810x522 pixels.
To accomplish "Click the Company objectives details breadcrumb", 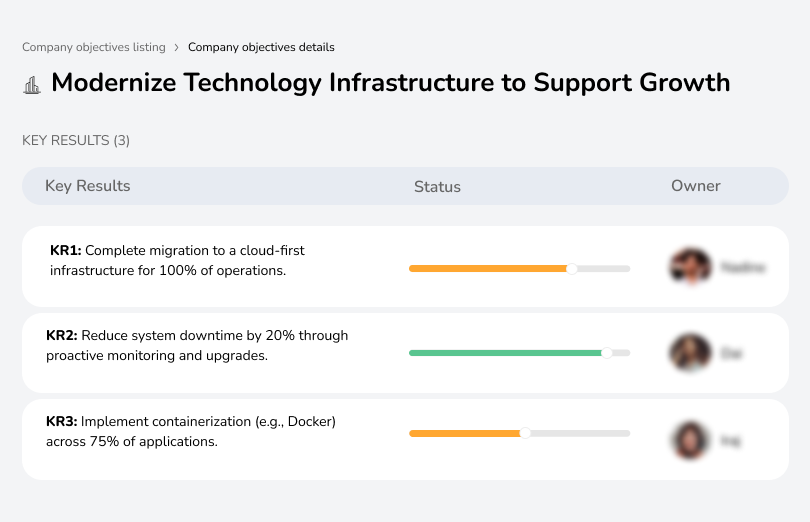I will 261,47.
